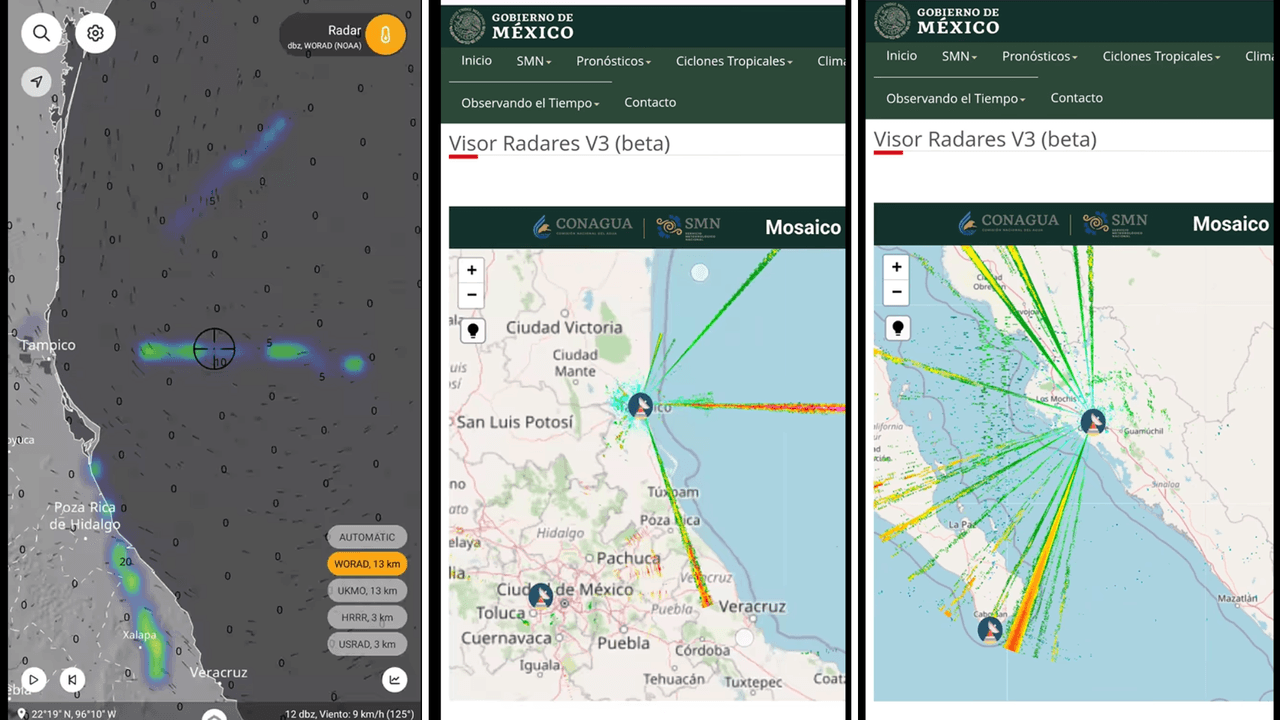Toggle the lightbulb basemap switch on right map
Screen dimensions: 1280x720
coord(897,327)
